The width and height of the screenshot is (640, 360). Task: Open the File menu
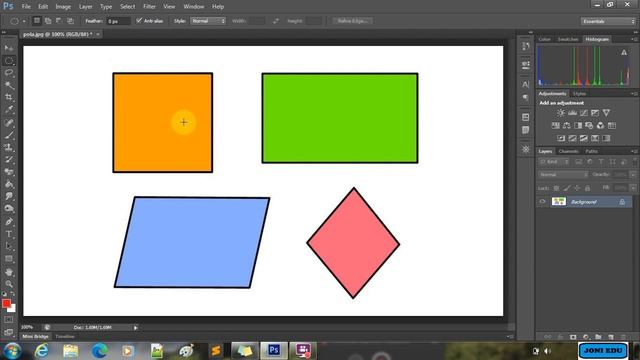(26, 7)
